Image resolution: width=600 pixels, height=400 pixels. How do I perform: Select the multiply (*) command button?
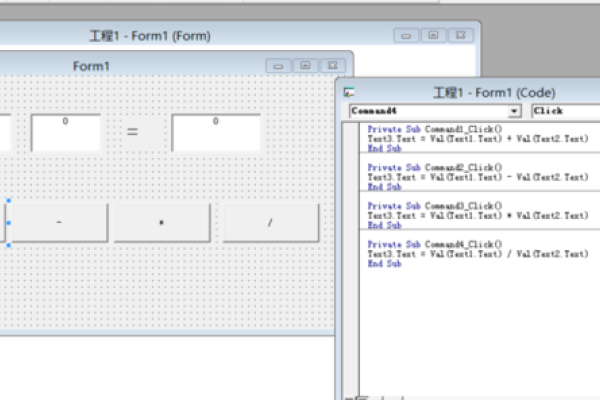[162, 223]
